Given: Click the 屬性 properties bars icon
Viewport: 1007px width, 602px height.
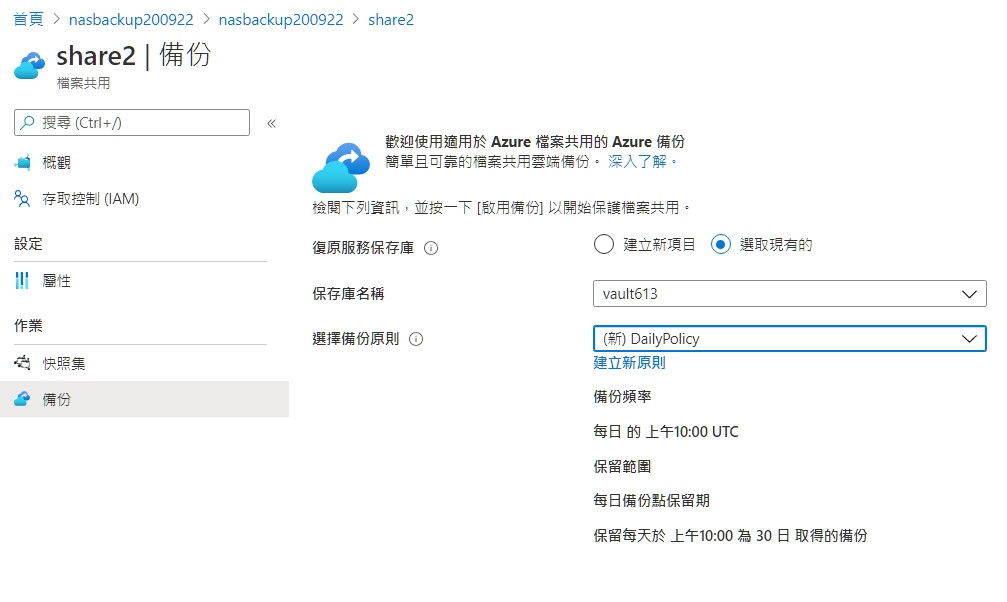Looking at the screenshot, I should tap(22, 281).
